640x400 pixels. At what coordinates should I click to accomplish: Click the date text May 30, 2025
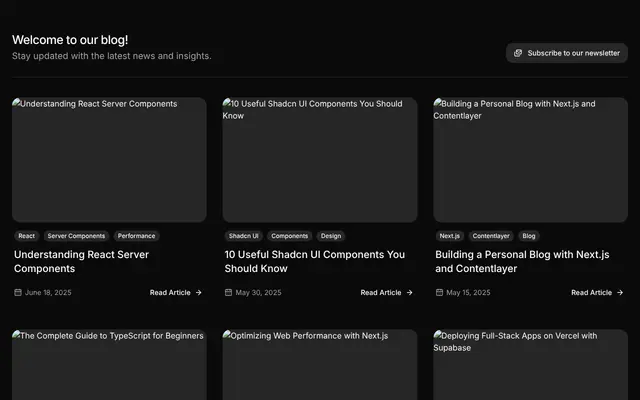click(x=258, y=293)
